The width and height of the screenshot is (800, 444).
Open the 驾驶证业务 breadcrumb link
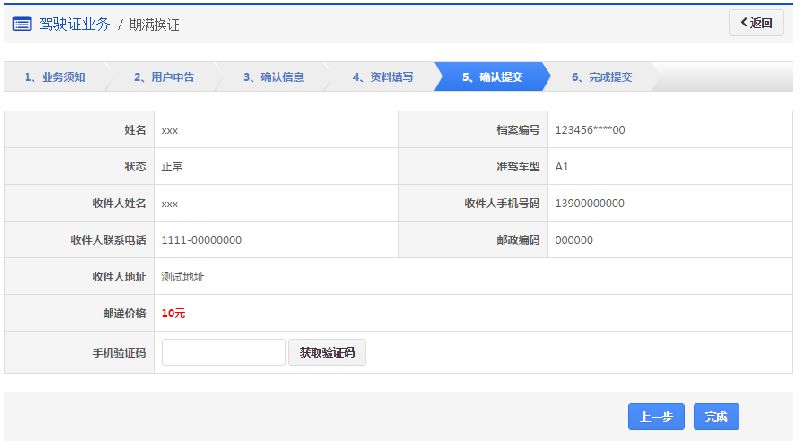pos(75,24)
